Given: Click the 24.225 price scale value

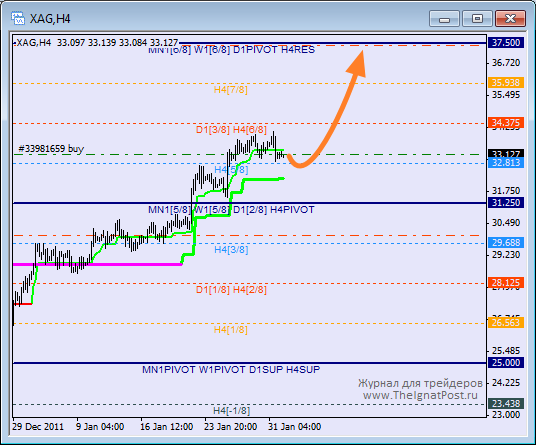Looking at the screenshot, I should tap(506, 383).
